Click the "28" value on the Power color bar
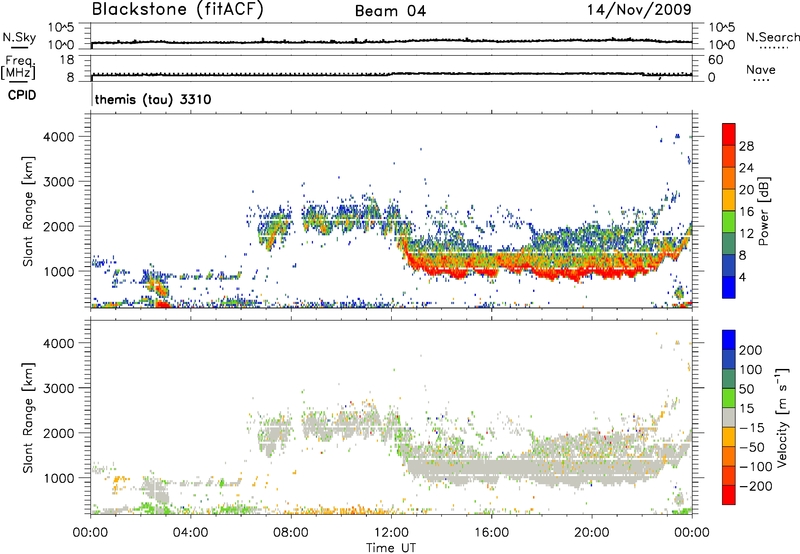Image resolution: width=800 pixels, height=554 pixels. coord(746,146)
